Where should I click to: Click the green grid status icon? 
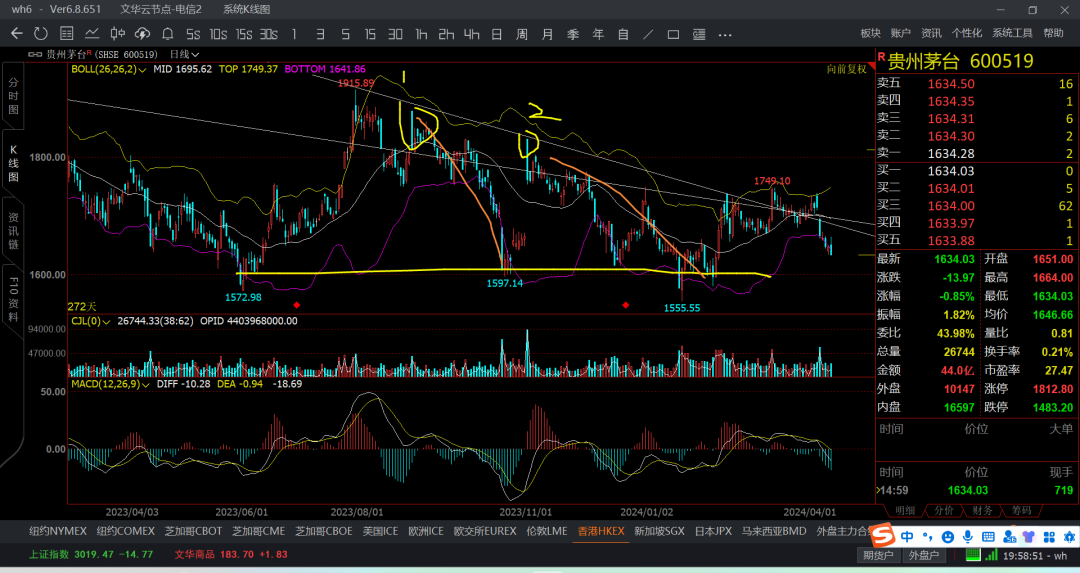click(973, 555)
